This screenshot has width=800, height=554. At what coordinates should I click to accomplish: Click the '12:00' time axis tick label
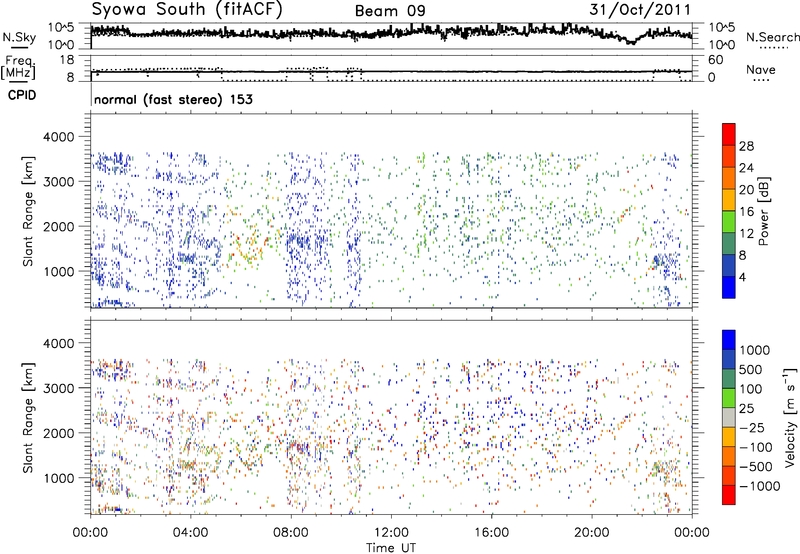(x=391, y=533)
